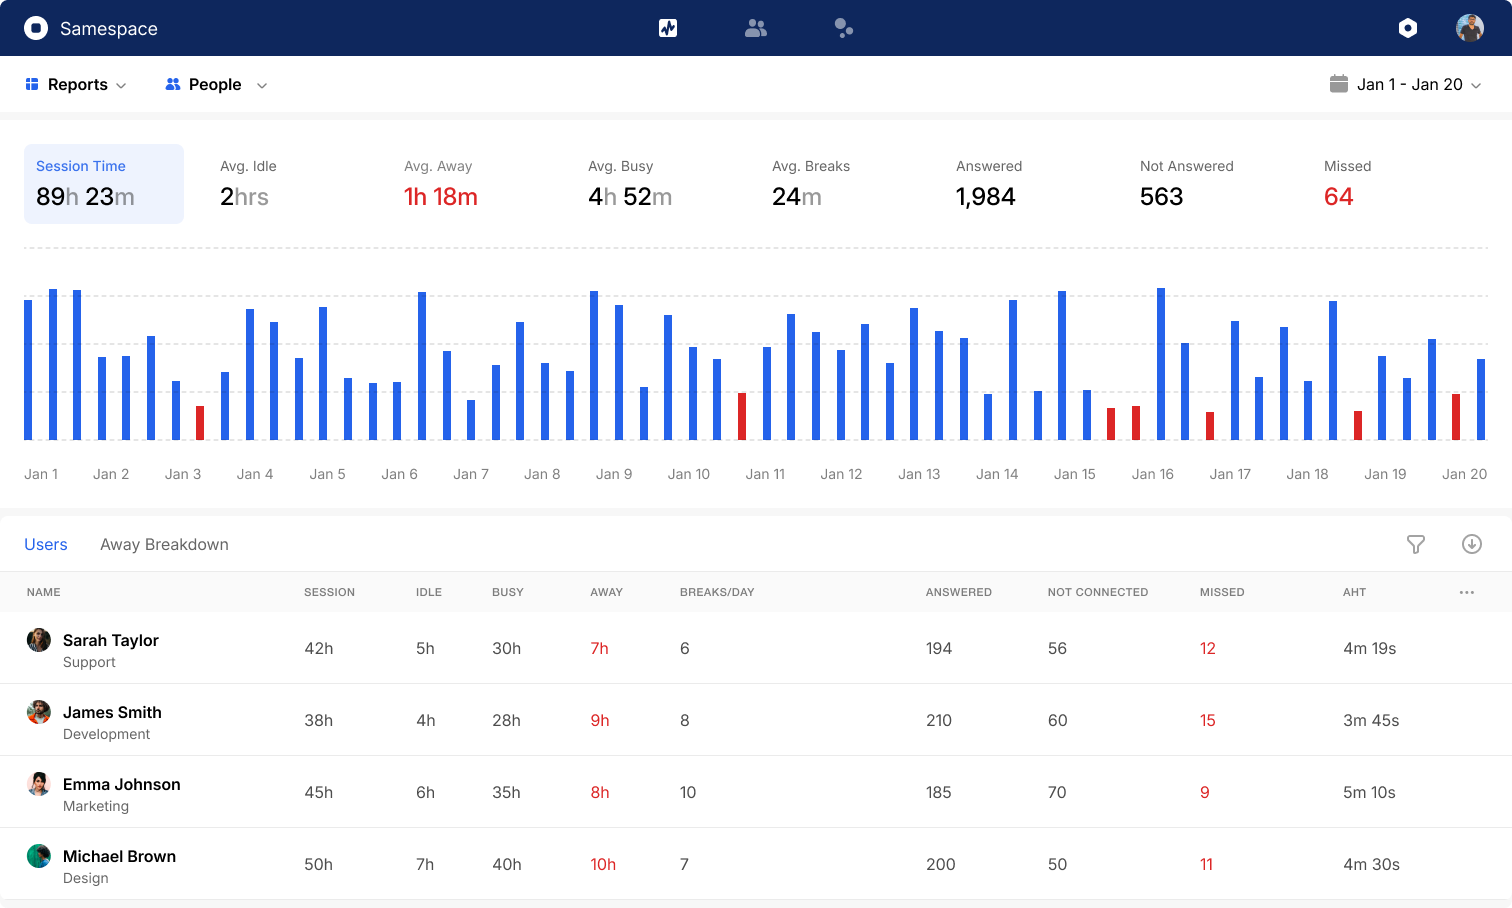Select the Avg. Idle metric
The height and width of the screenshot is (908, 1512).
[248, 184]
